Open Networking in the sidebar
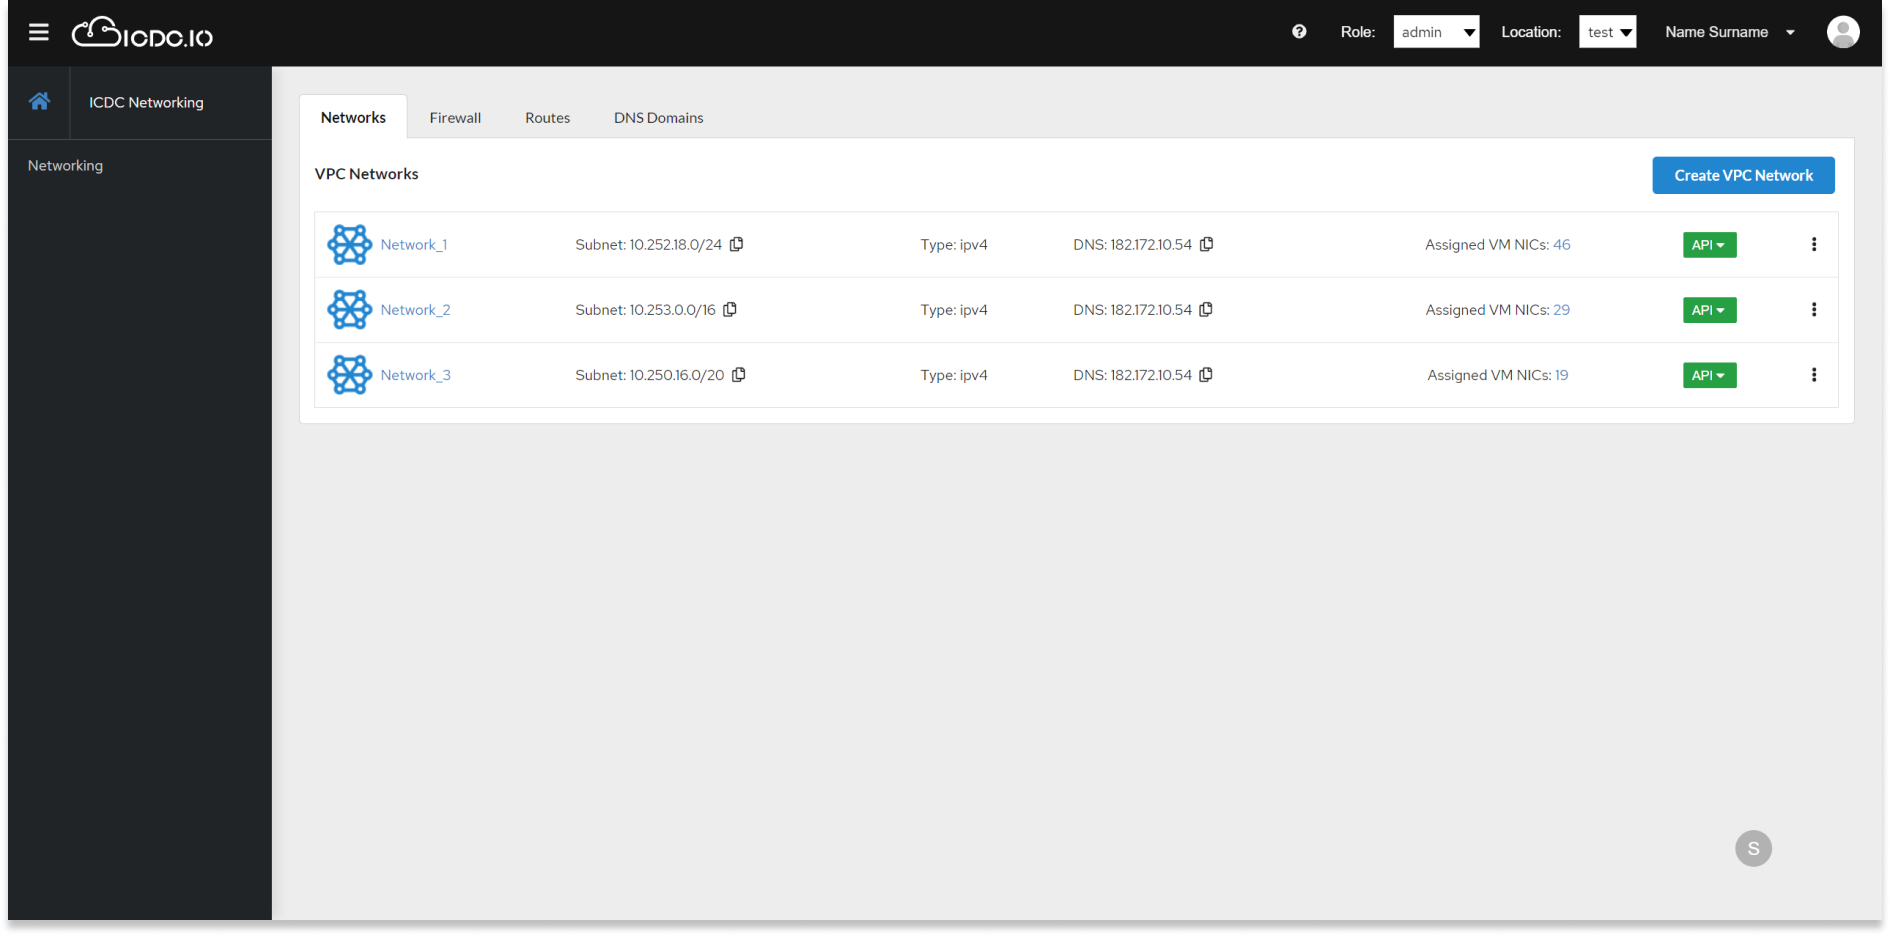The width and height of the screenshot is (1890, 936). coord(65,165)
